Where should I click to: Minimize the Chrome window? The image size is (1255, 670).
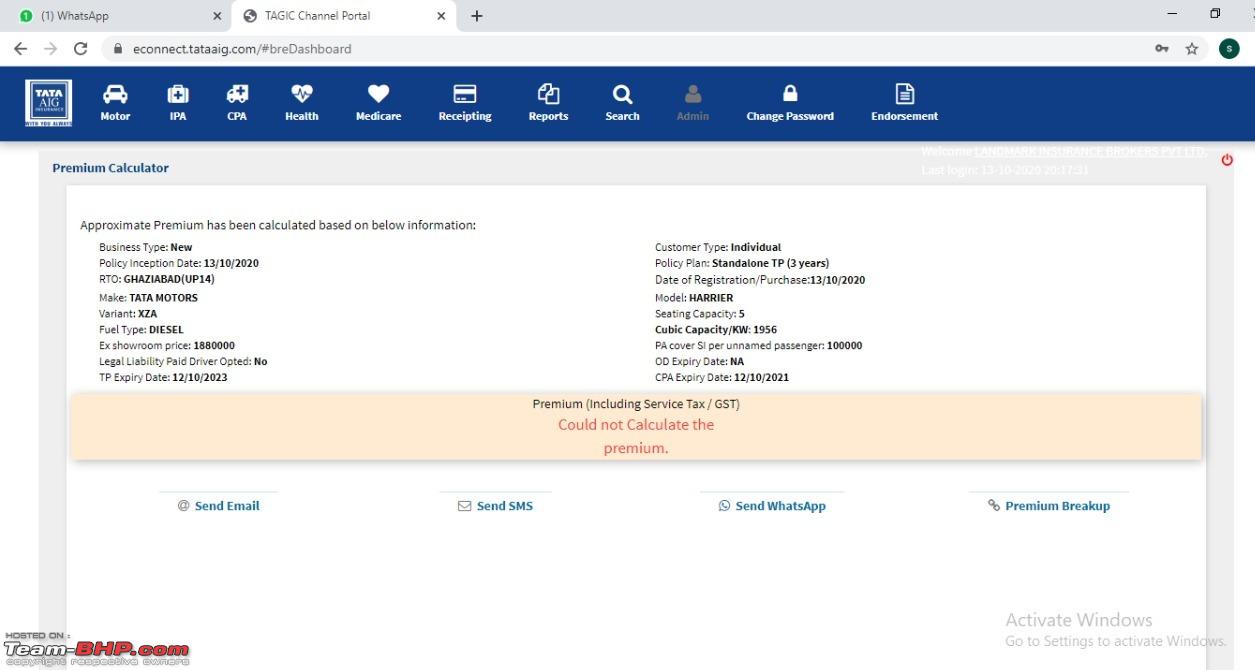click(x=1172, y=14)
